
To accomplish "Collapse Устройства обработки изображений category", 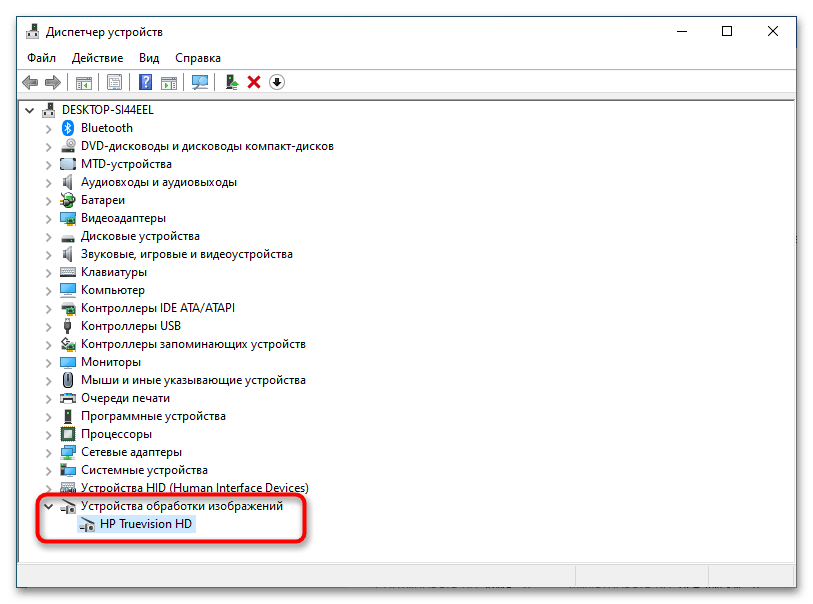I will coord(48,506).
